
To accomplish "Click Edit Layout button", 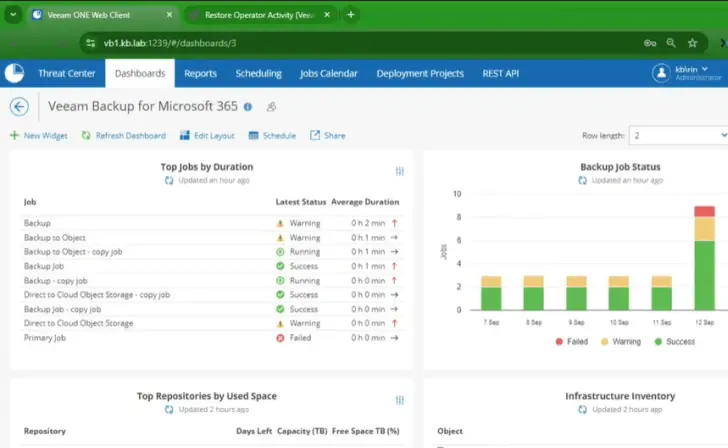I will coord(207,136).
